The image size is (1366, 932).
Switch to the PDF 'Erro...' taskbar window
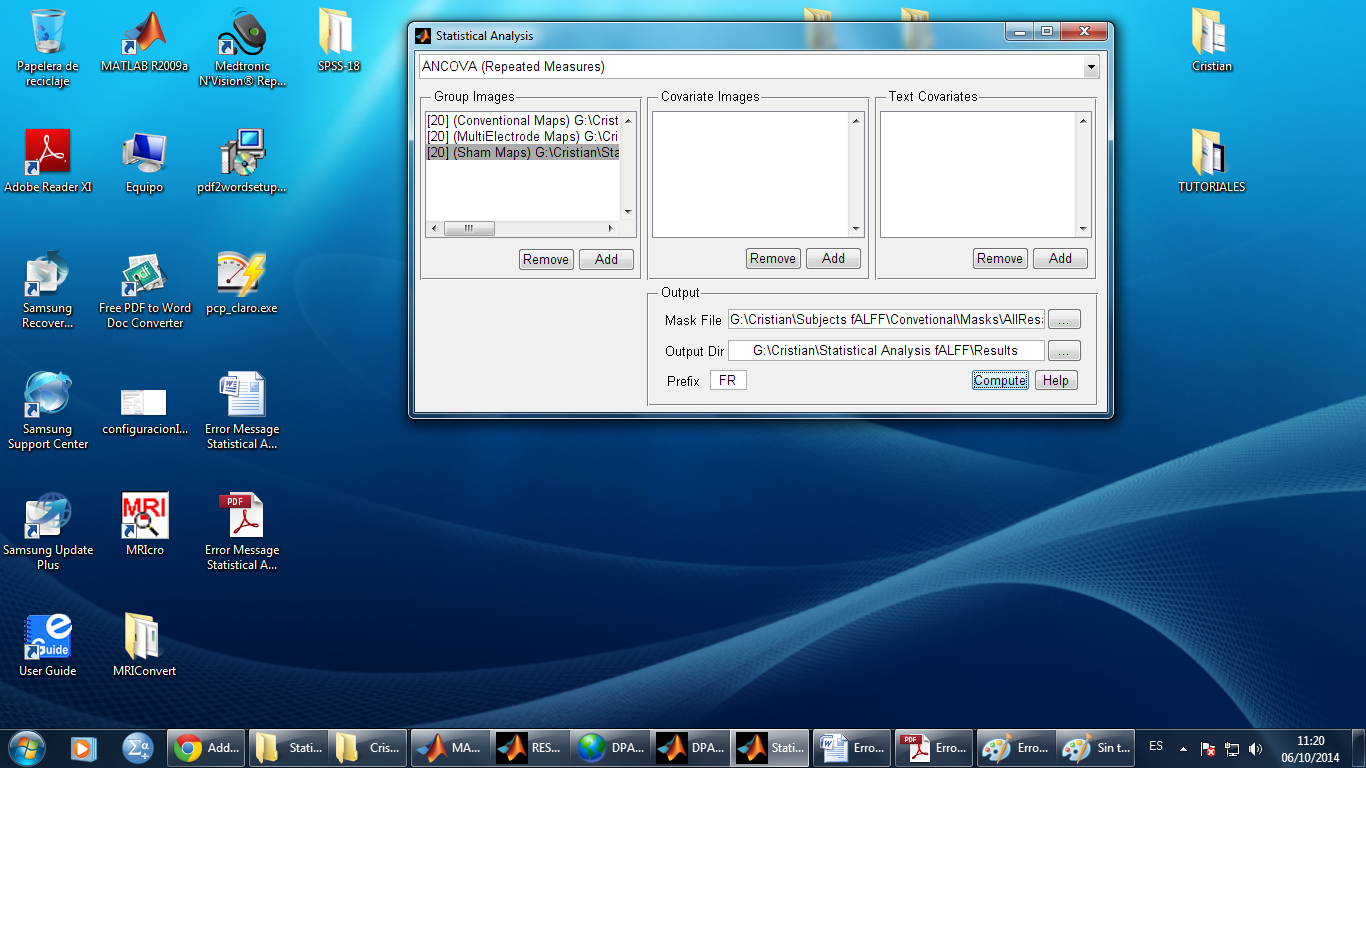point(934,748)
